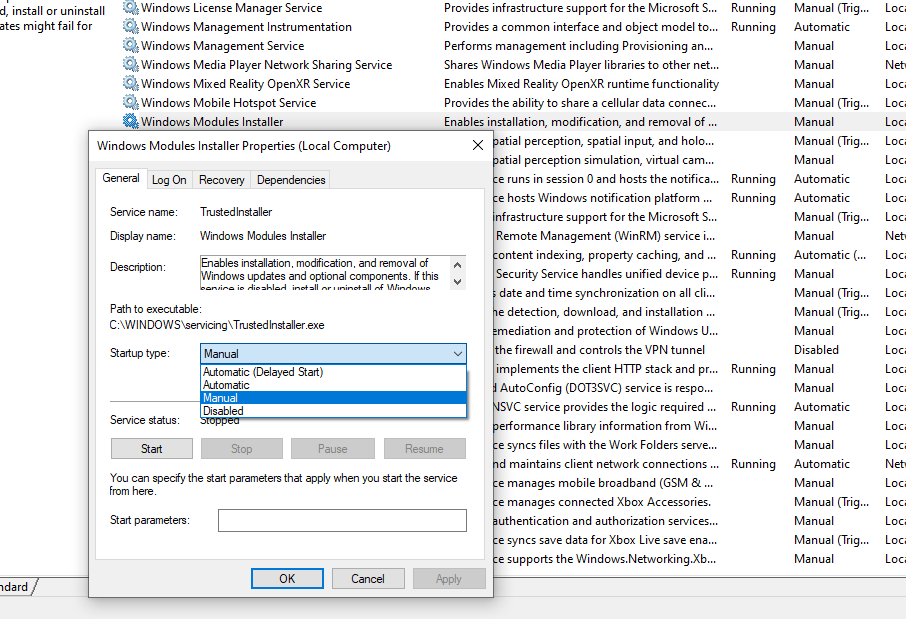Click 'the firewall and controls the VPN tunnel' description
The width and height of the screenshot is (906, 619).
pyautogui.click(x=600, y=350)
